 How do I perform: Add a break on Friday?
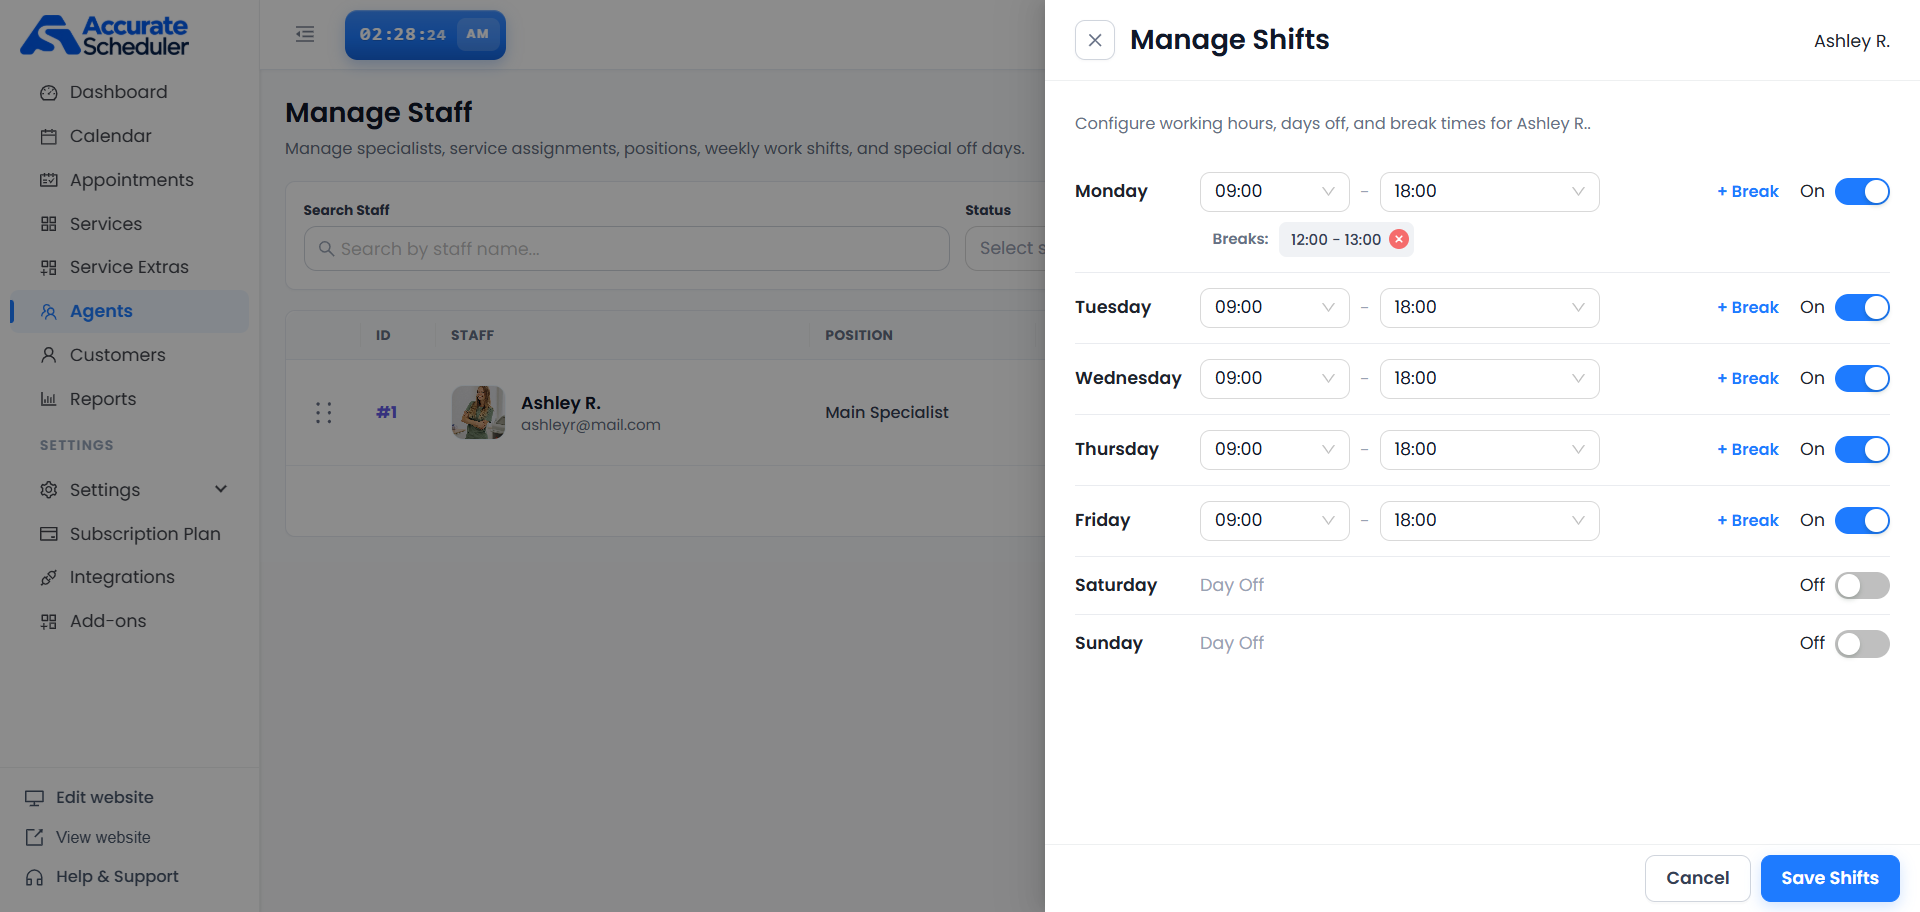(1748, 520)
